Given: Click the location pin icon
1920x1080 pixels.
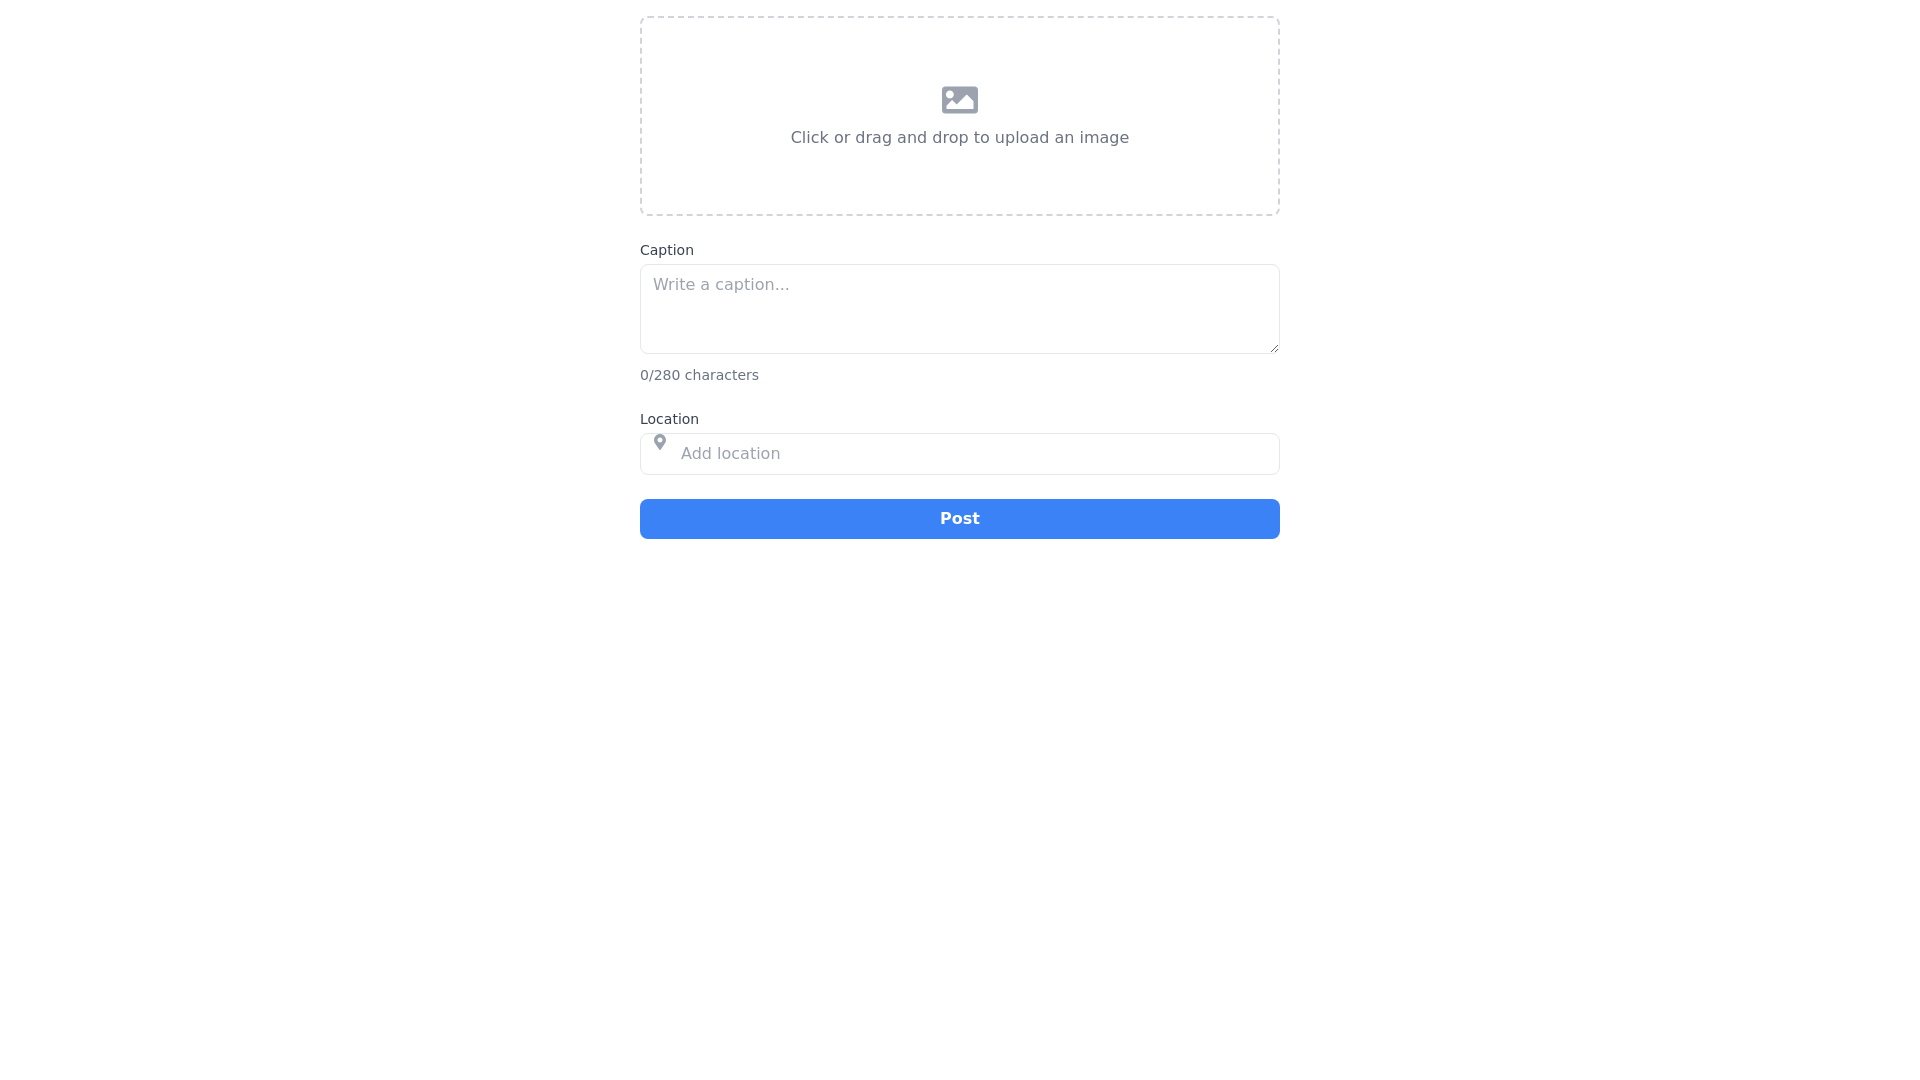Looking at the screenshot, I should (660, 442).
